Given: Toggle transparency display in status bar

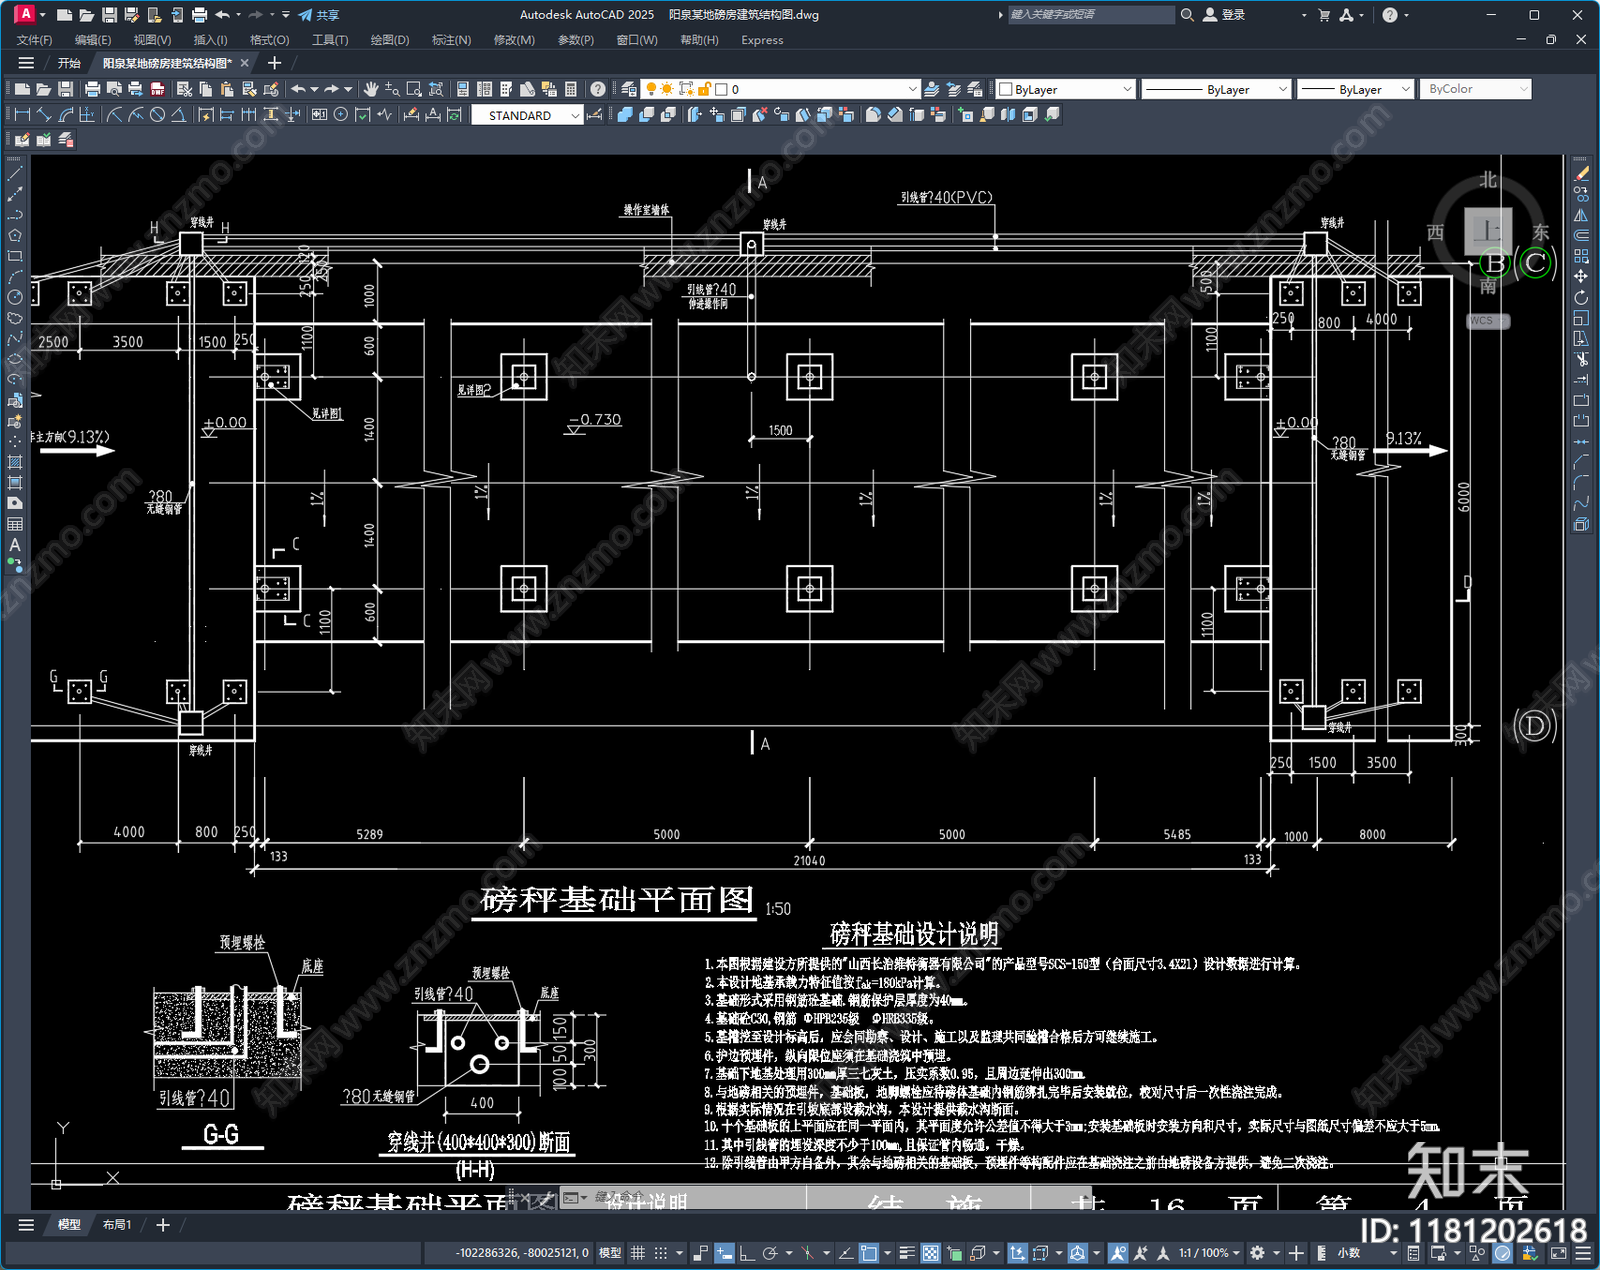Looking at the screenshot, I should click(x=930, y=1253).
